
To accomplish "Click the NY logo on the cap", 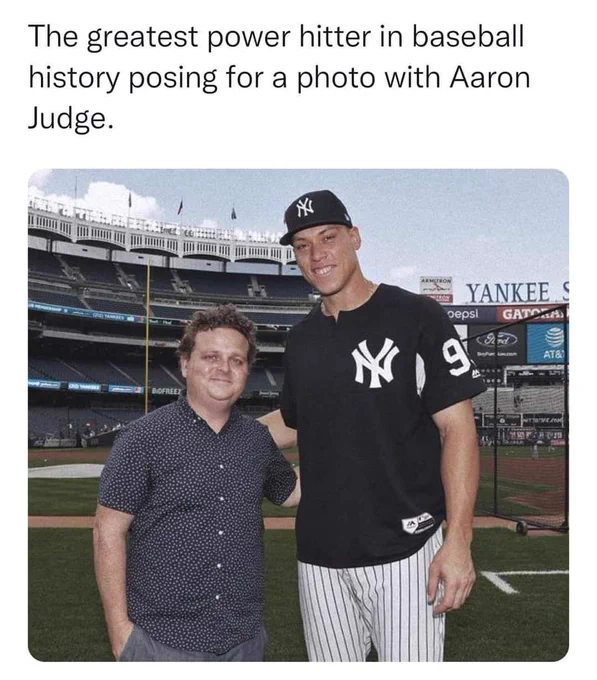I will pos(305,207).
